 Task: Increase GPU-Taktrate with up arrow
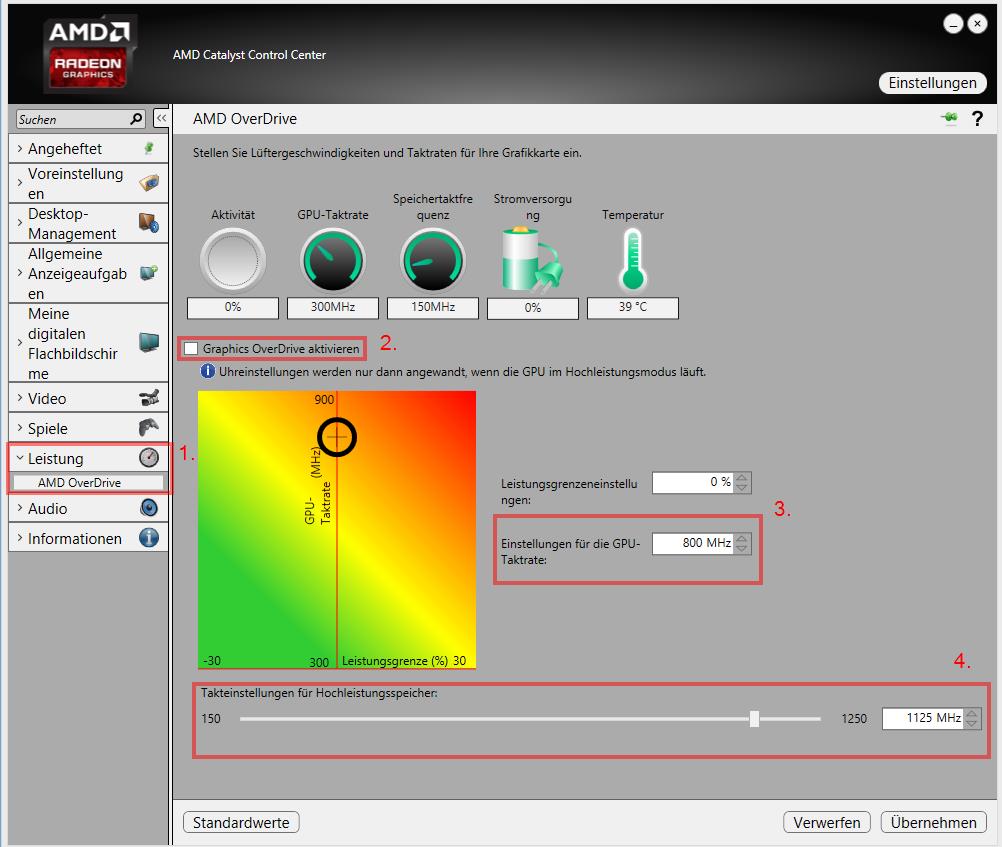tap(742, 538)
